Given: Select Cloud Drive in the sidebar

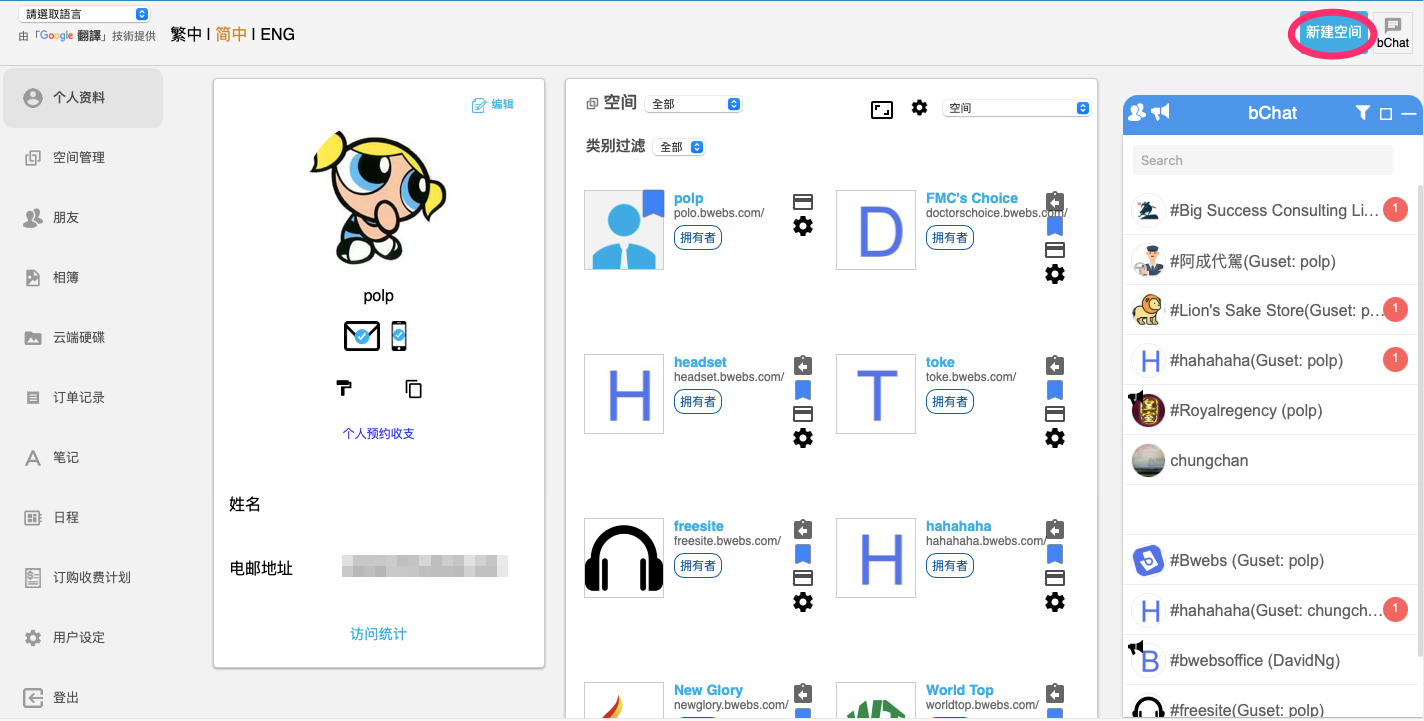Looking at the screenshot, I should click(78, 337).
